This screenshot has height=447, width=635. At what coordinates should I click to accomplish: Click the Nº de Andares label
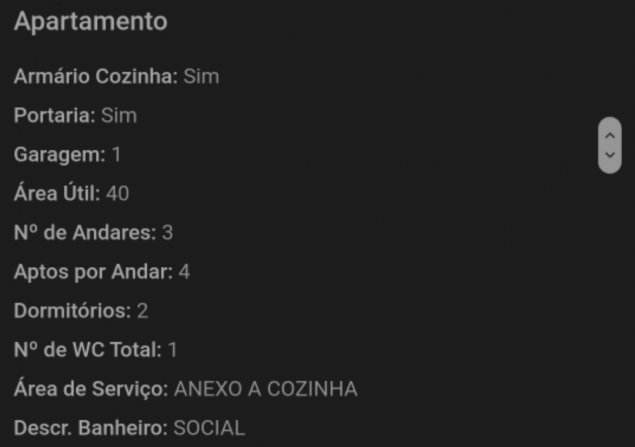point(85,232)
